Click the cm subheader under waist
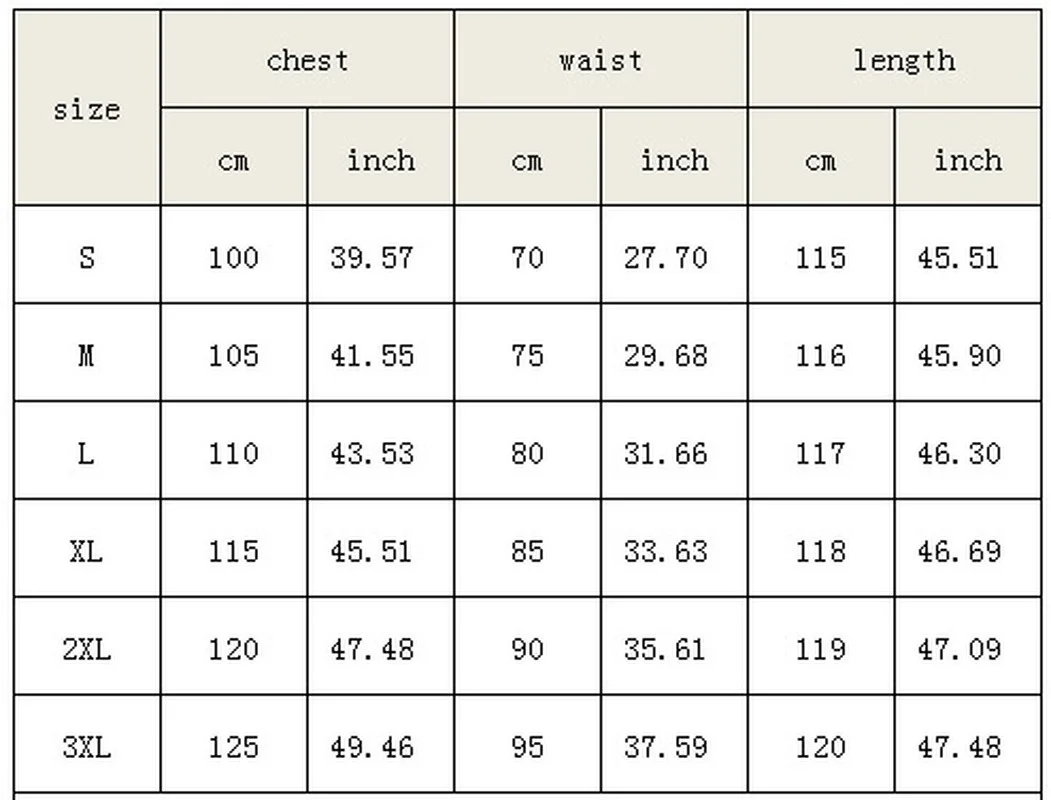1051x800 pixels. [527, 160]
